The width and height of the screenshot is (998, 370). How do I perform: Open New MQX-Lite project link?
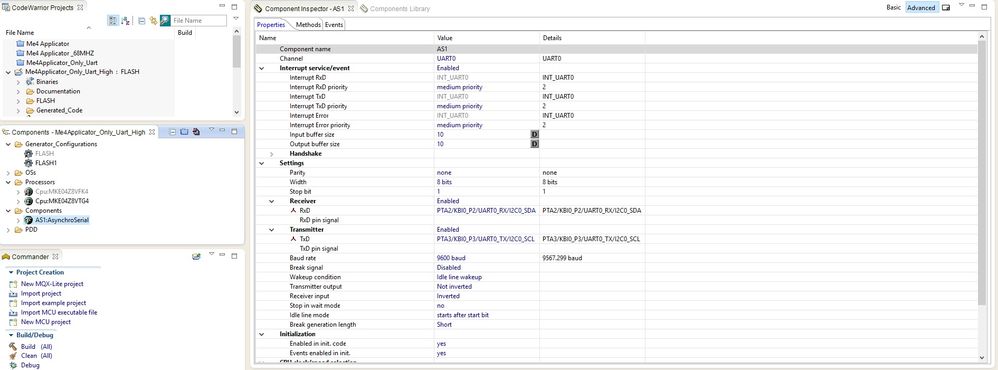point(52,284)
